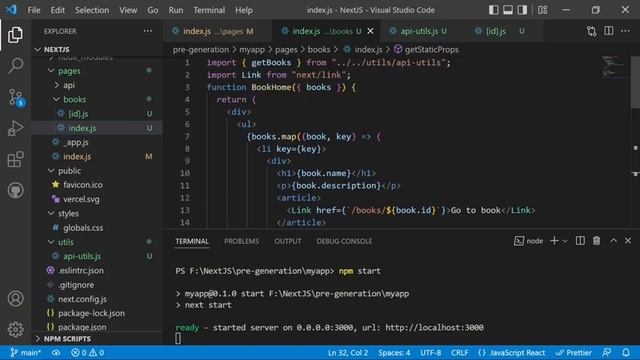Image resolution: width=640 pixels, height=360 pixels.
Task: Toggle the panel layout icon
Action: point(508,10)
